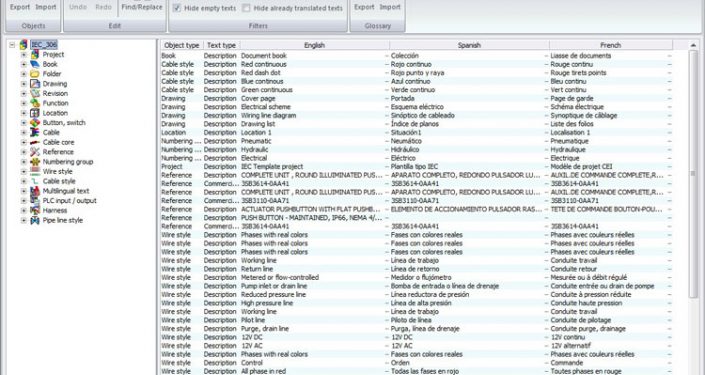This screenshot has height=375, width=705.
Task: Open Find/Replace
Action: pos(142,7)
